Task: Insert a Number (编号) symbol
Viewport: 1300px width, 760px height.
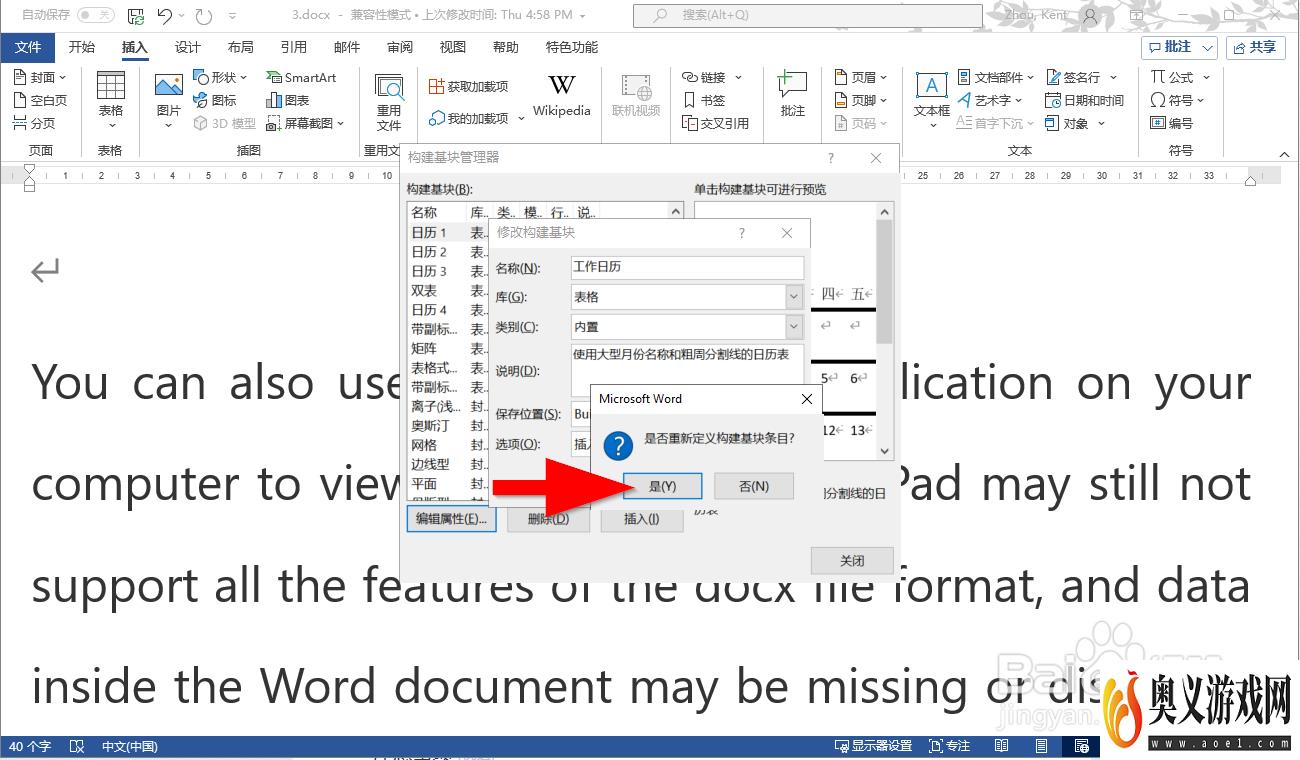Action: 1171,123
